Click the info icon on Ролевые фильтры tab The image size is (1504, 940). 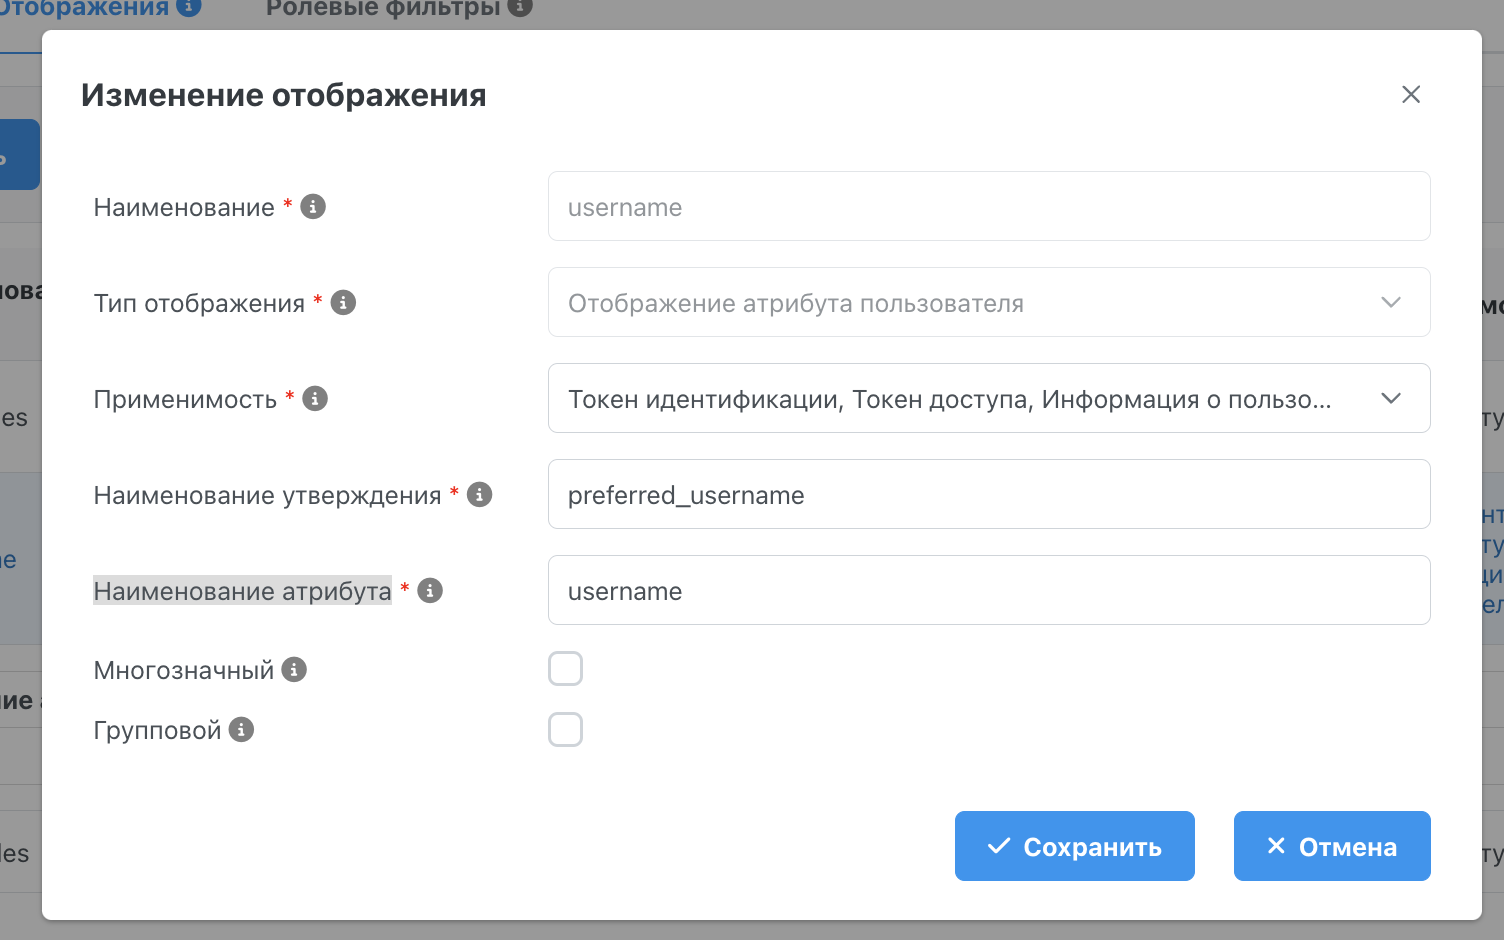[x=519, y=7]
